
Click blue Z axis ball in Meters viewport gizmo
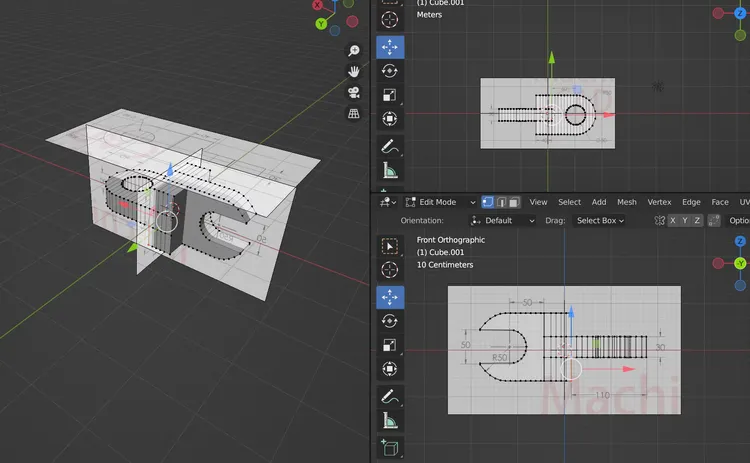(740, 13)
